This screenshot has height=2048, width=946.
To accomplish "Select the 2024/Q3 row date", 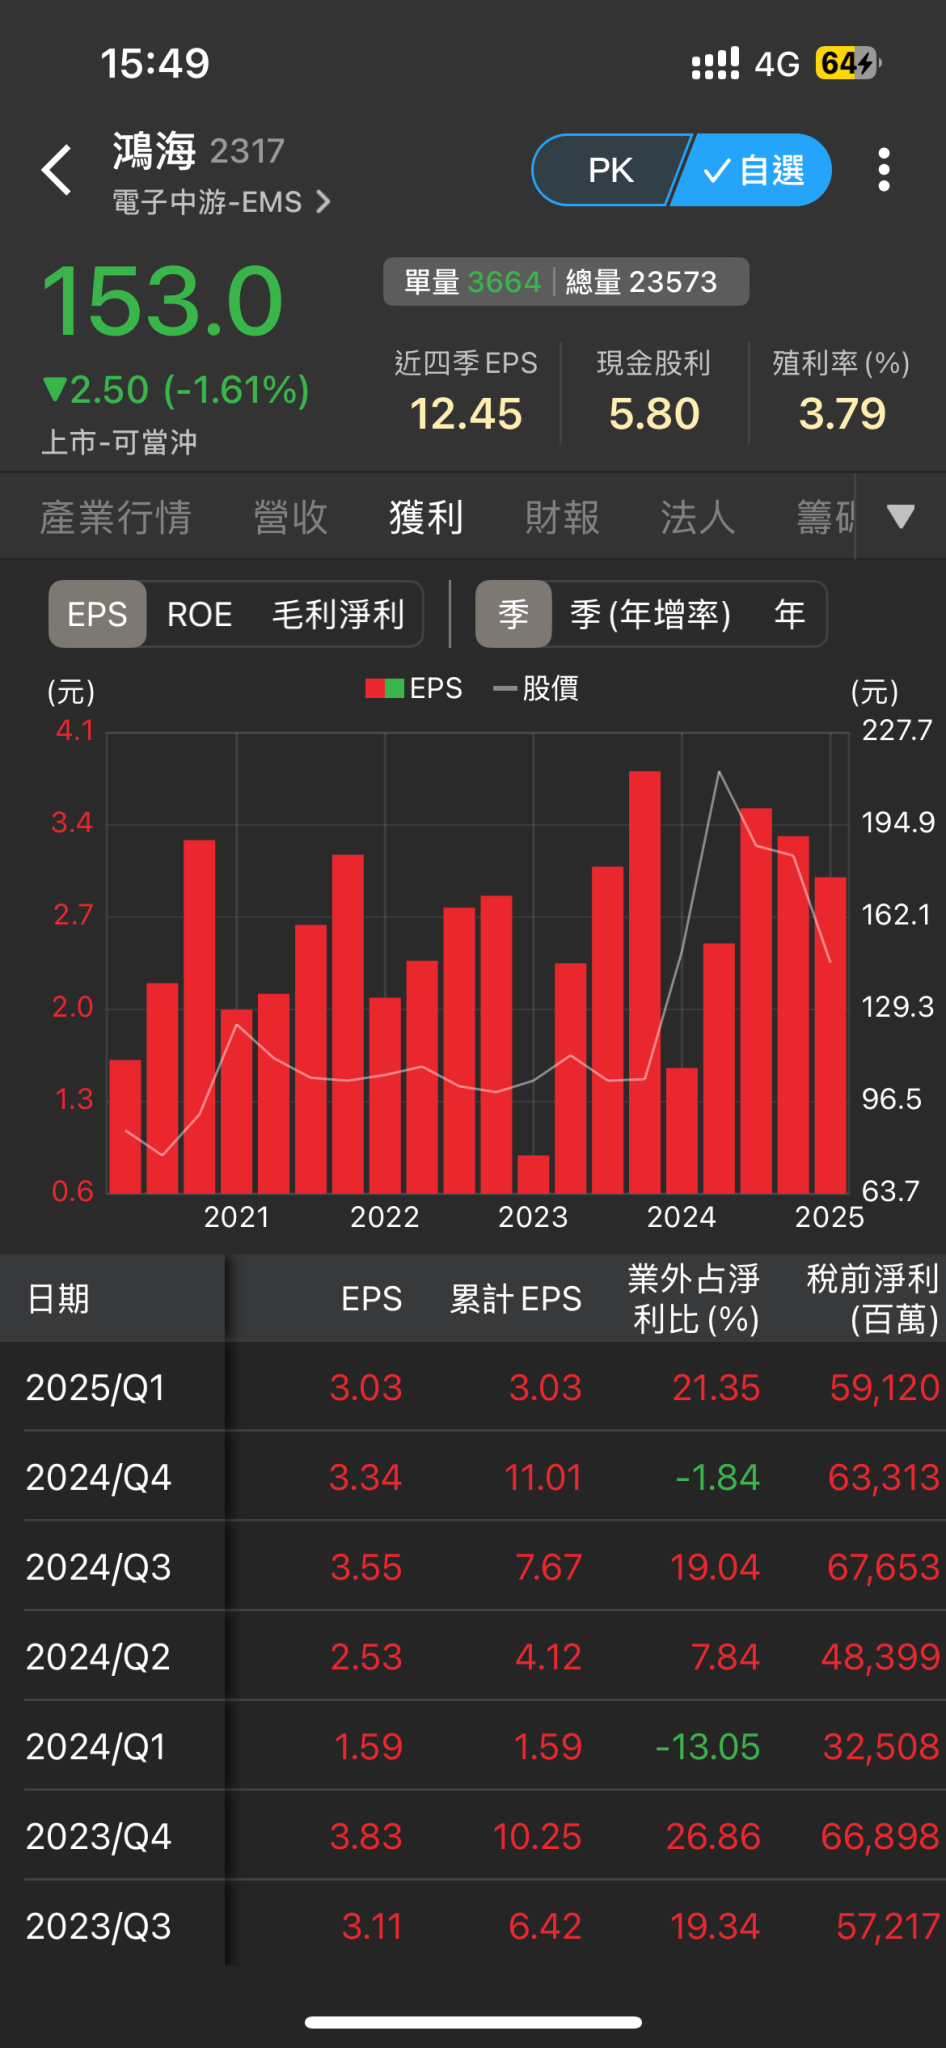I will (98, 1567).
